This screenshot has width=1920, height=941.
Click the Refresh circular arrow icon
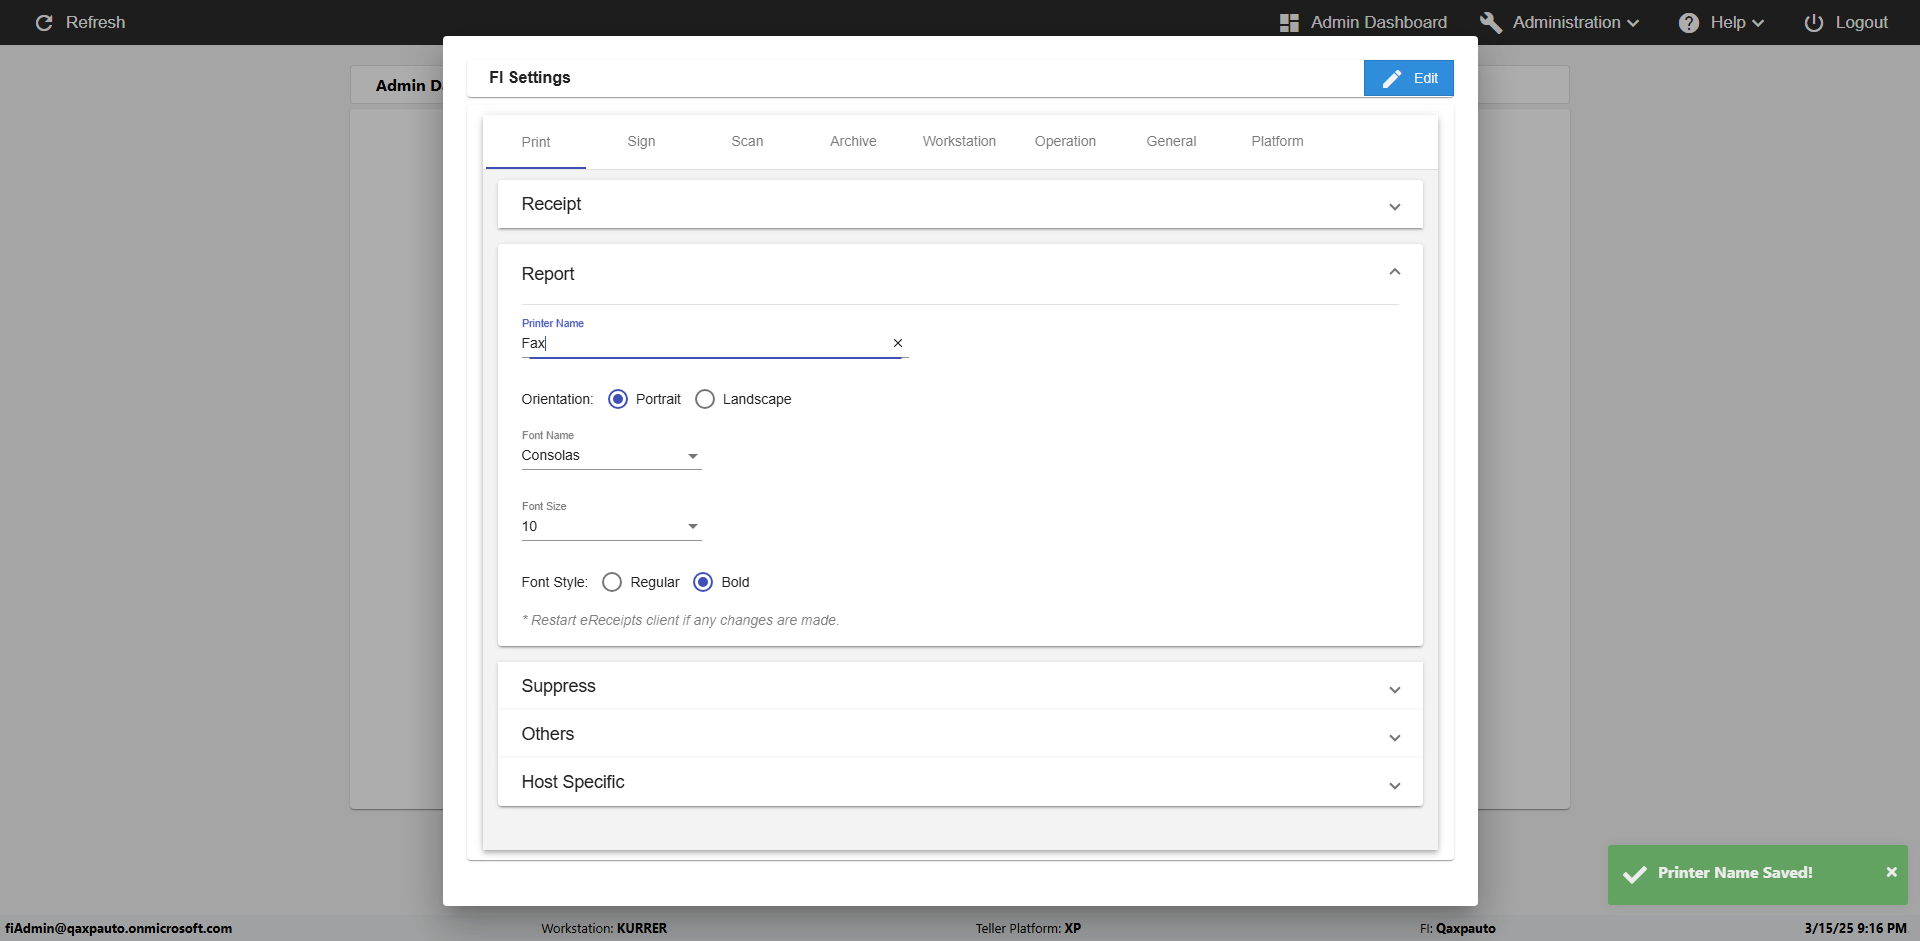coord(44,22)
